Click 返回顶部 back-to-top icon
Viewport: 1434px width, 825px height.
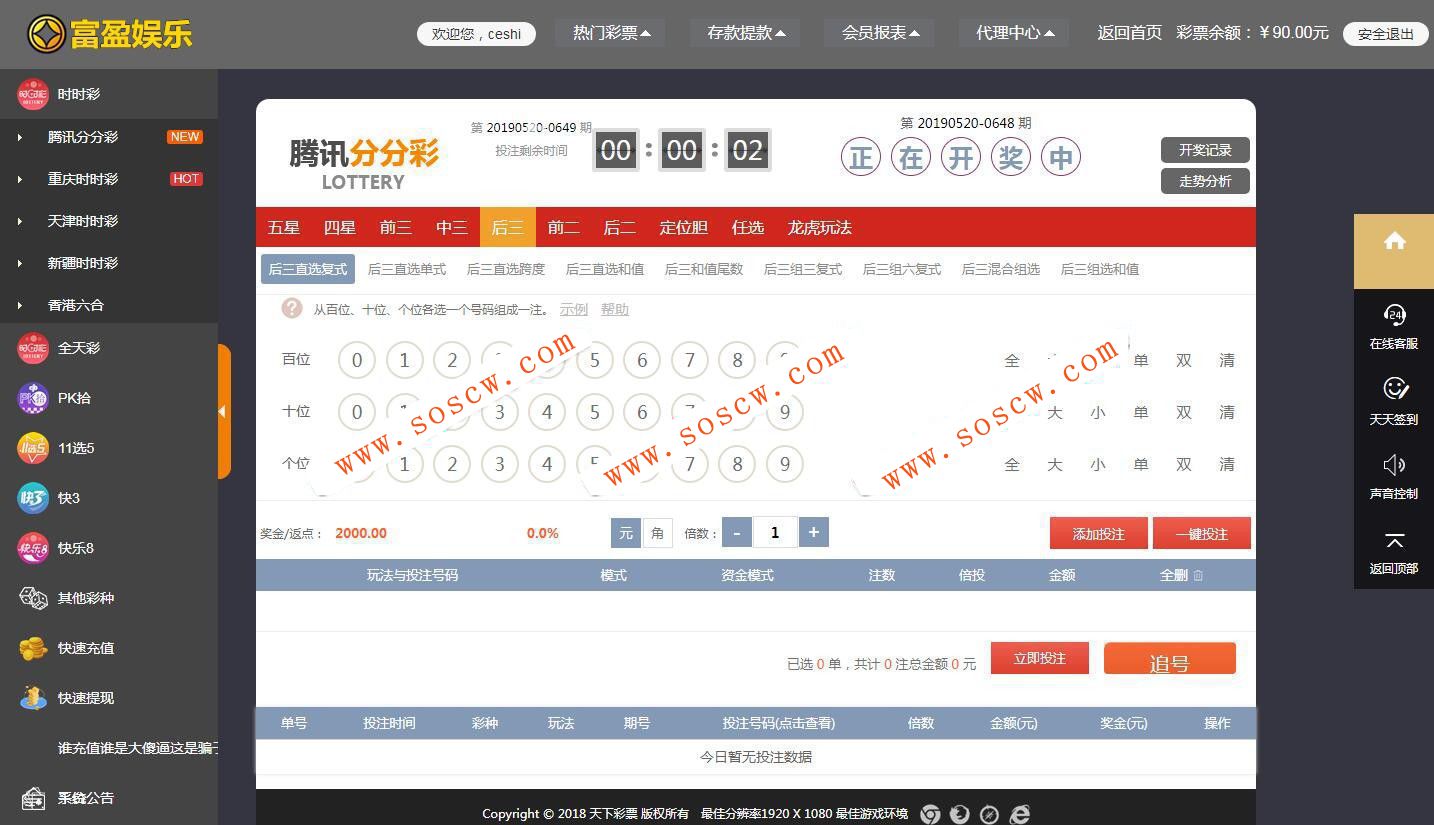click(x=1394, y=541)
